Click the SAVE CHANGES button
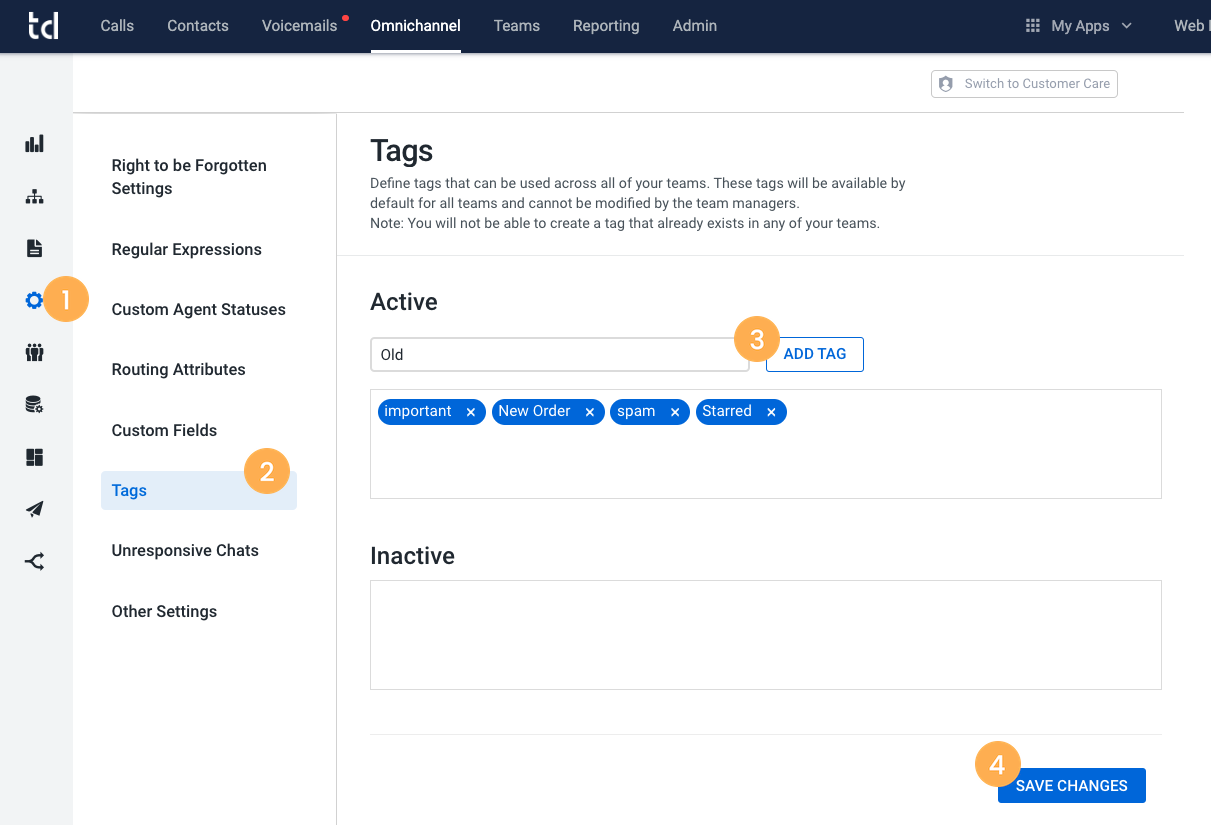Image resolution: width=1211 pixels, height=825 pixels. point(1072,786)
